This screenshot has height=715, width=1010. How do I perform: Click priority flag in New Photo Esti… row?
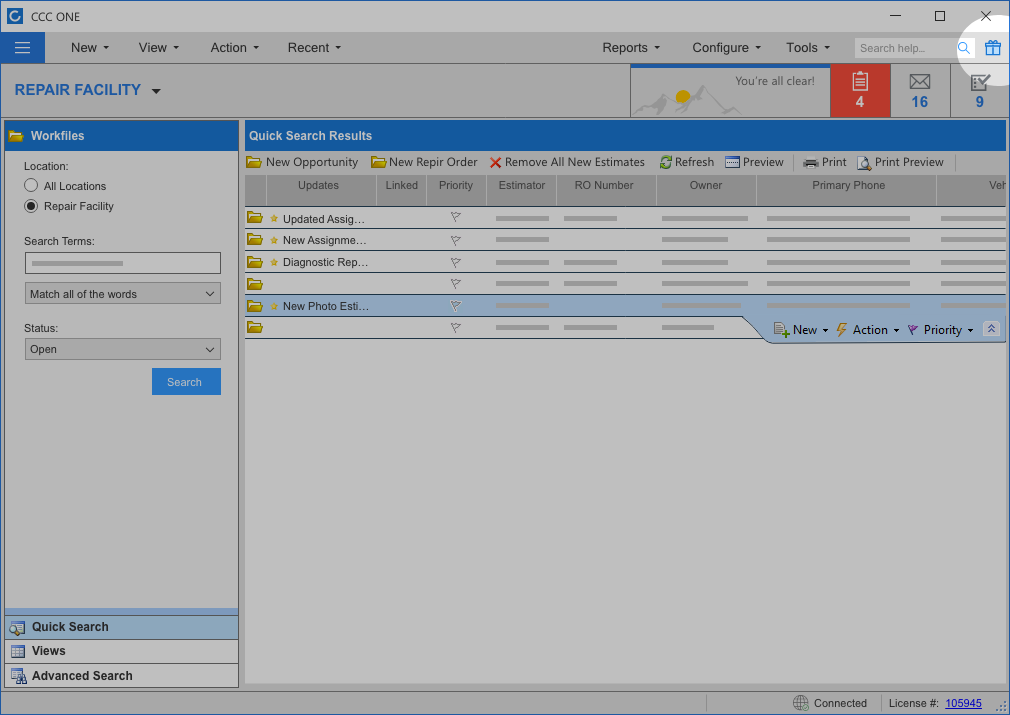point(455,306)
